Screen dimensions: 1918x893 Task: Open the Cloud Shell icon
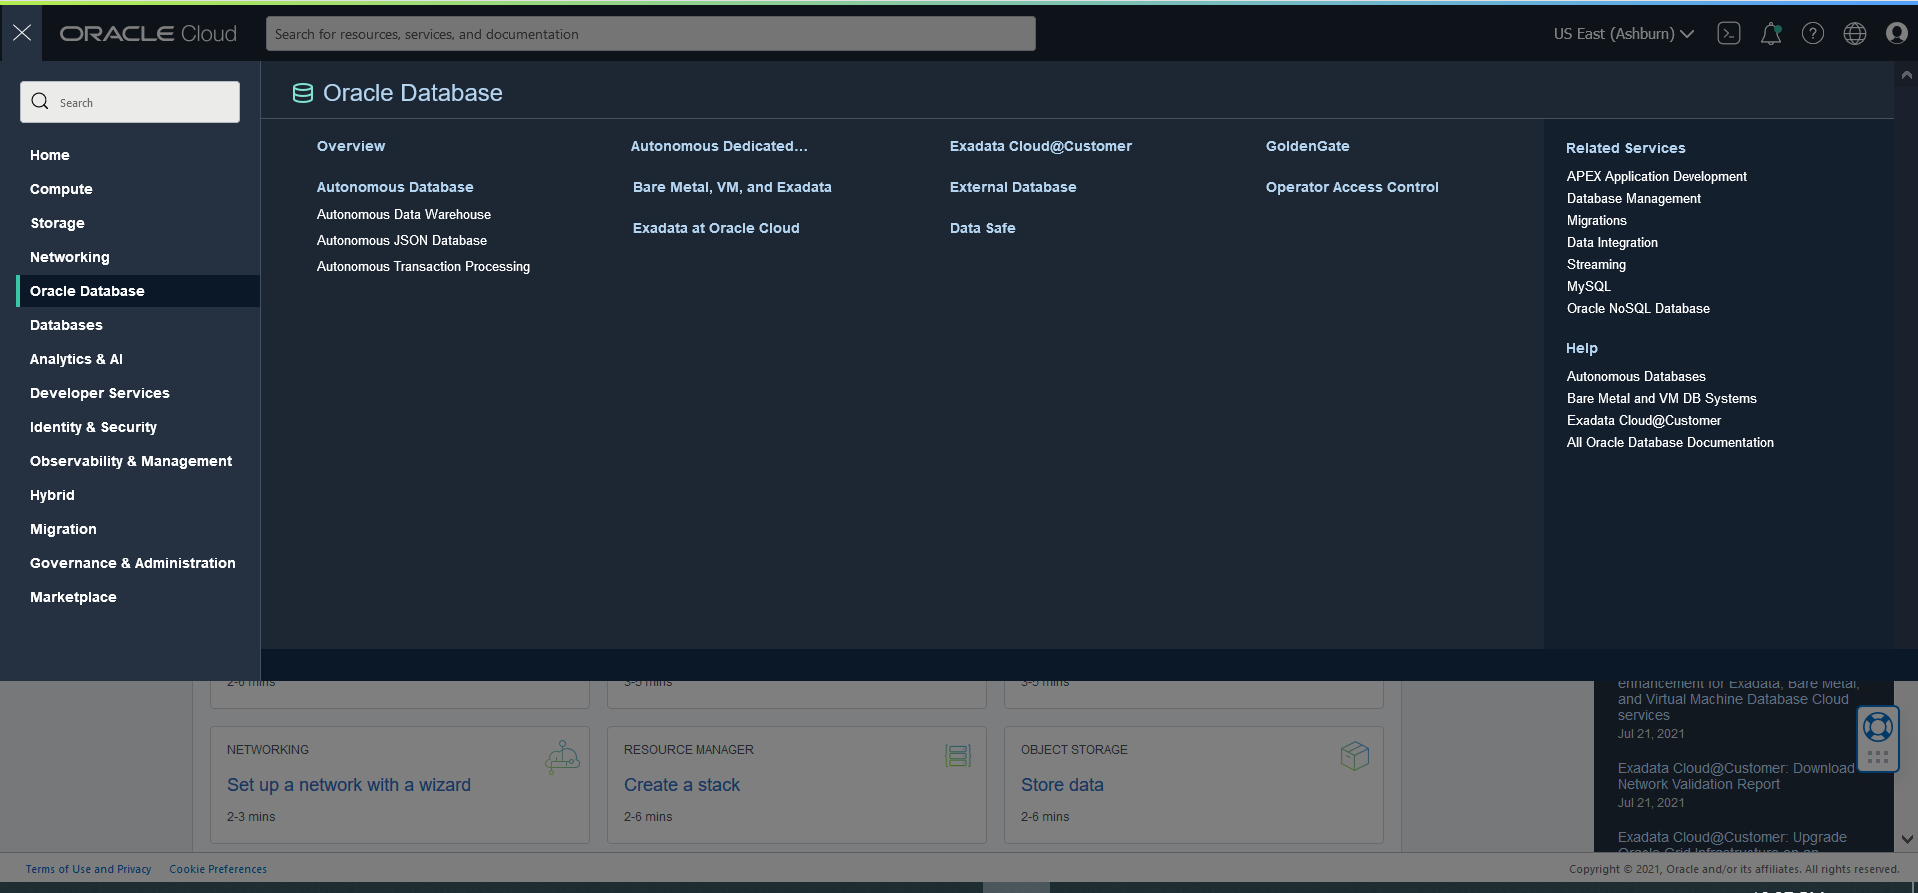tap(1728, 33)
